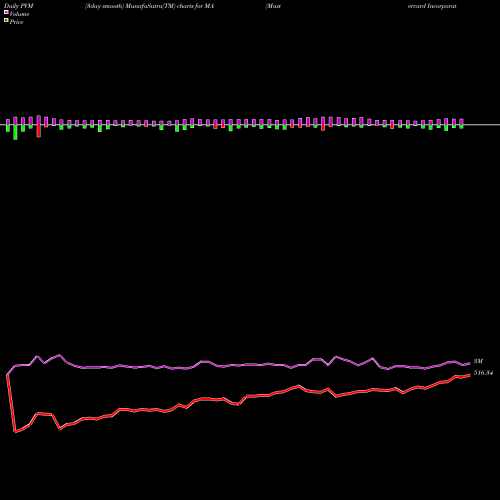The image size is (500, 500).
Task: Click the end of the magenta volume line
Action: (x=470, y=363)
